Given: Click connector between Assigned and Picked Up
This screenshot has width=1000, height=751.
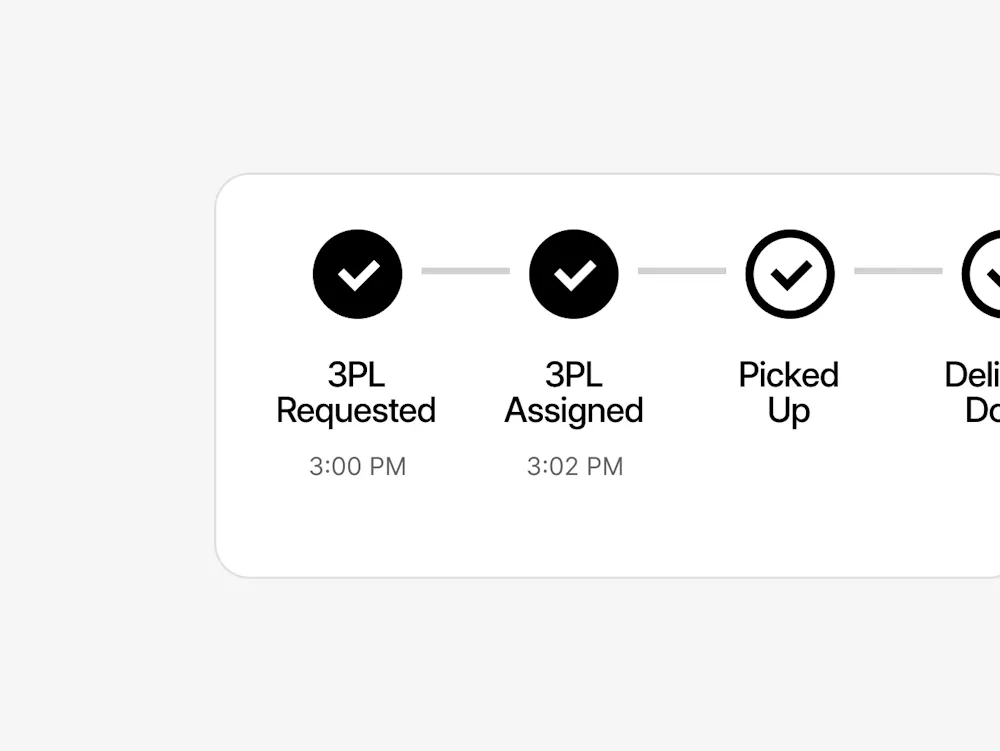Looking at the screenshot, I should point(682,271).
